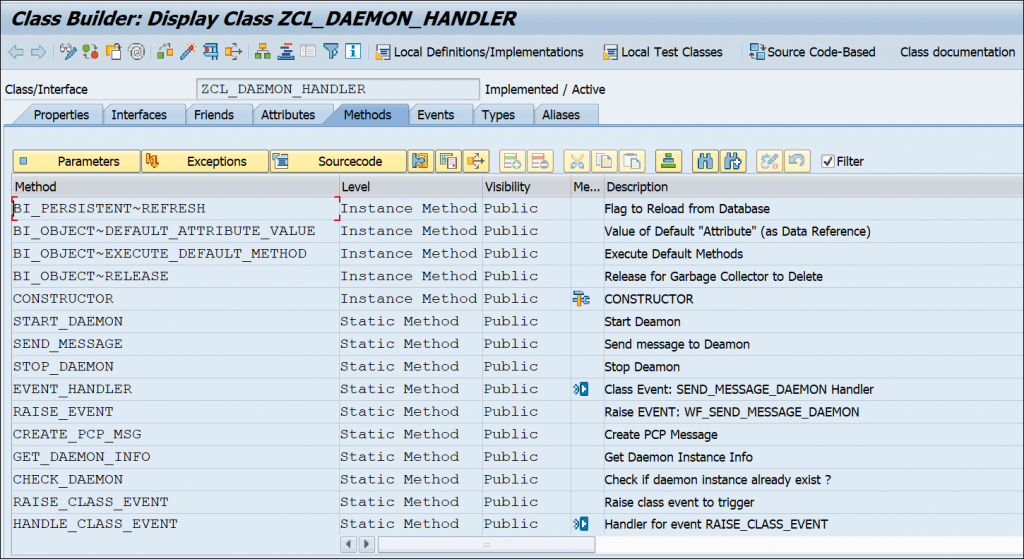Click the horizontal scrollbar right arrow
1024x559 pixels.
[x=366, y=544]
